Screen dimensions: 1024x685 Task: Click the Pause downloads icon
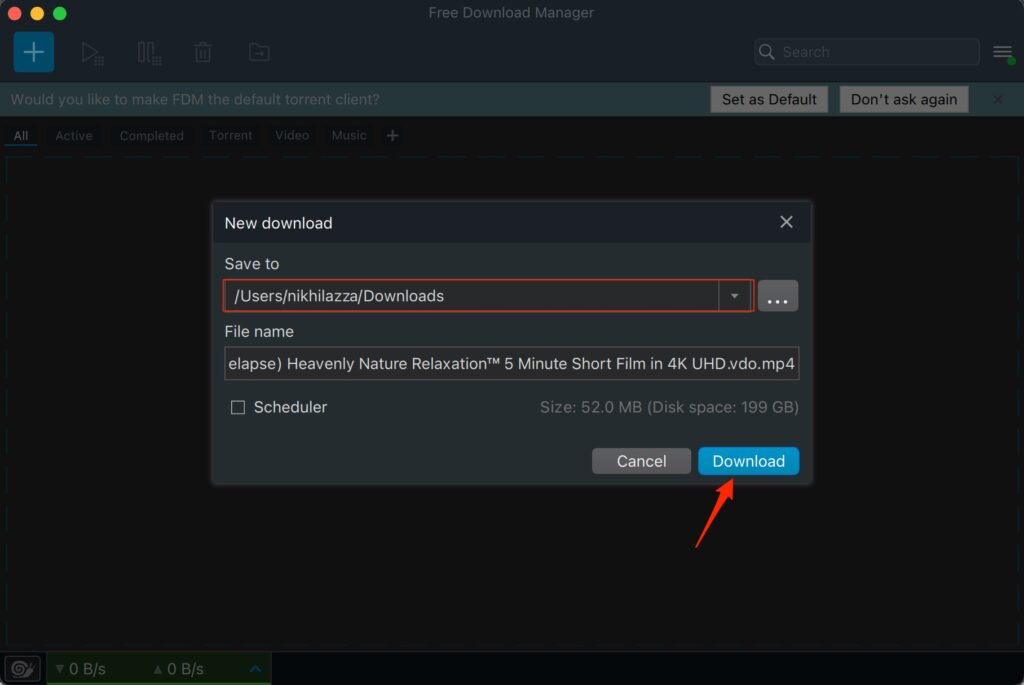pos(148,51)
